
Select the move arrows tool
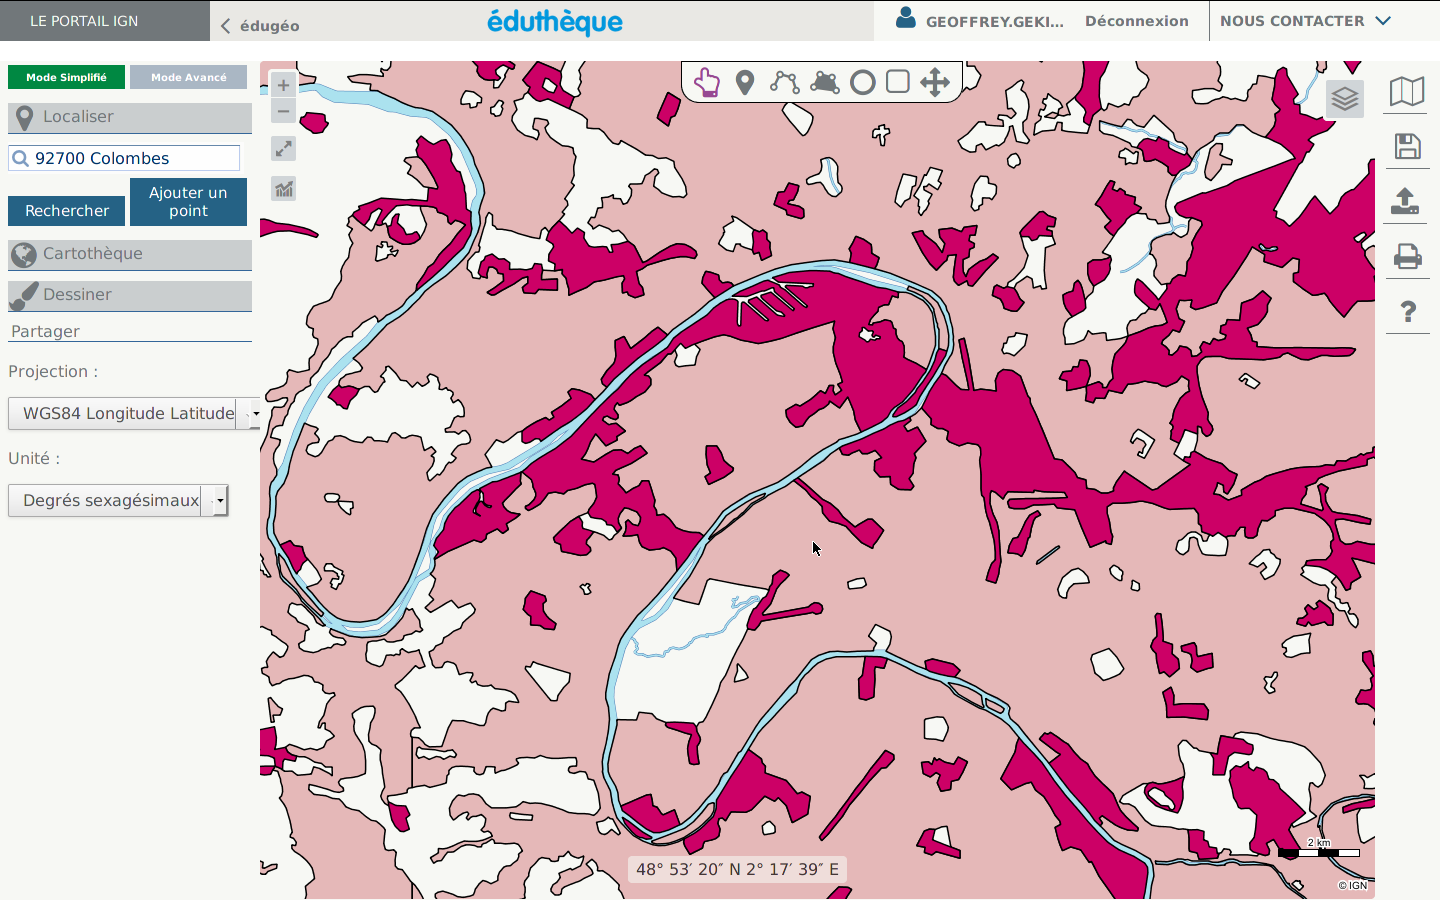click(934, 82)
